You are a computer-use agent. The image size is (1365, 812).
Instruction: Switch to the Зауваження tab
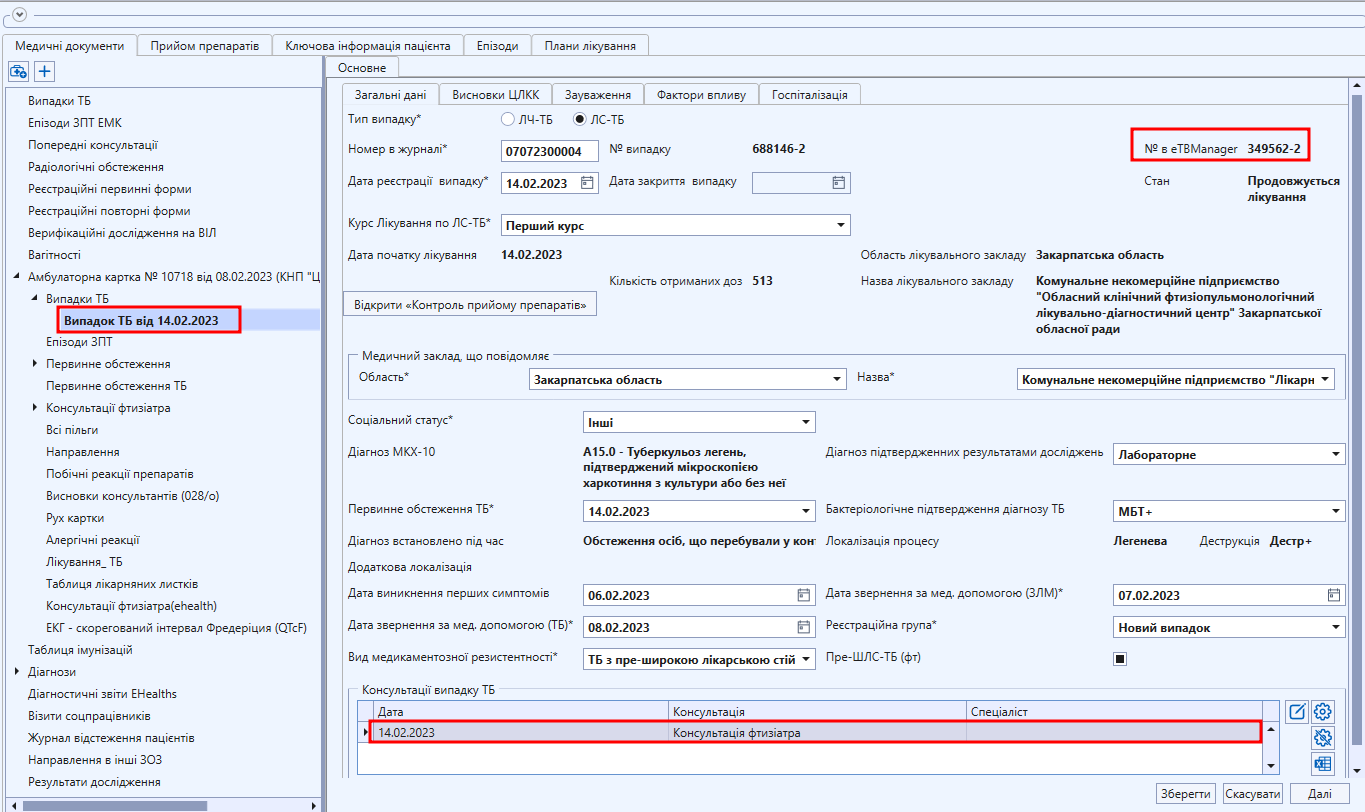point(598,95)
